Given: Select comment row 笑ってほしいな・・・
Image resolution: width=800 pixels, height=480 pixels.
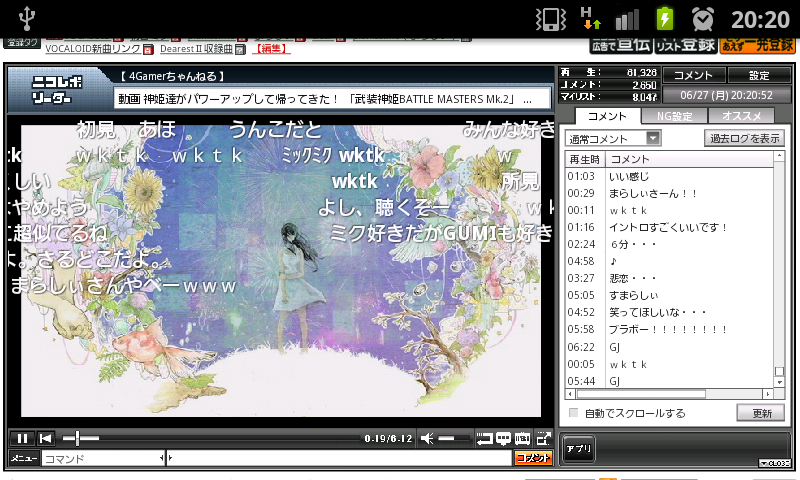Looking at the screenshot, I should click(x=669, y=312).
